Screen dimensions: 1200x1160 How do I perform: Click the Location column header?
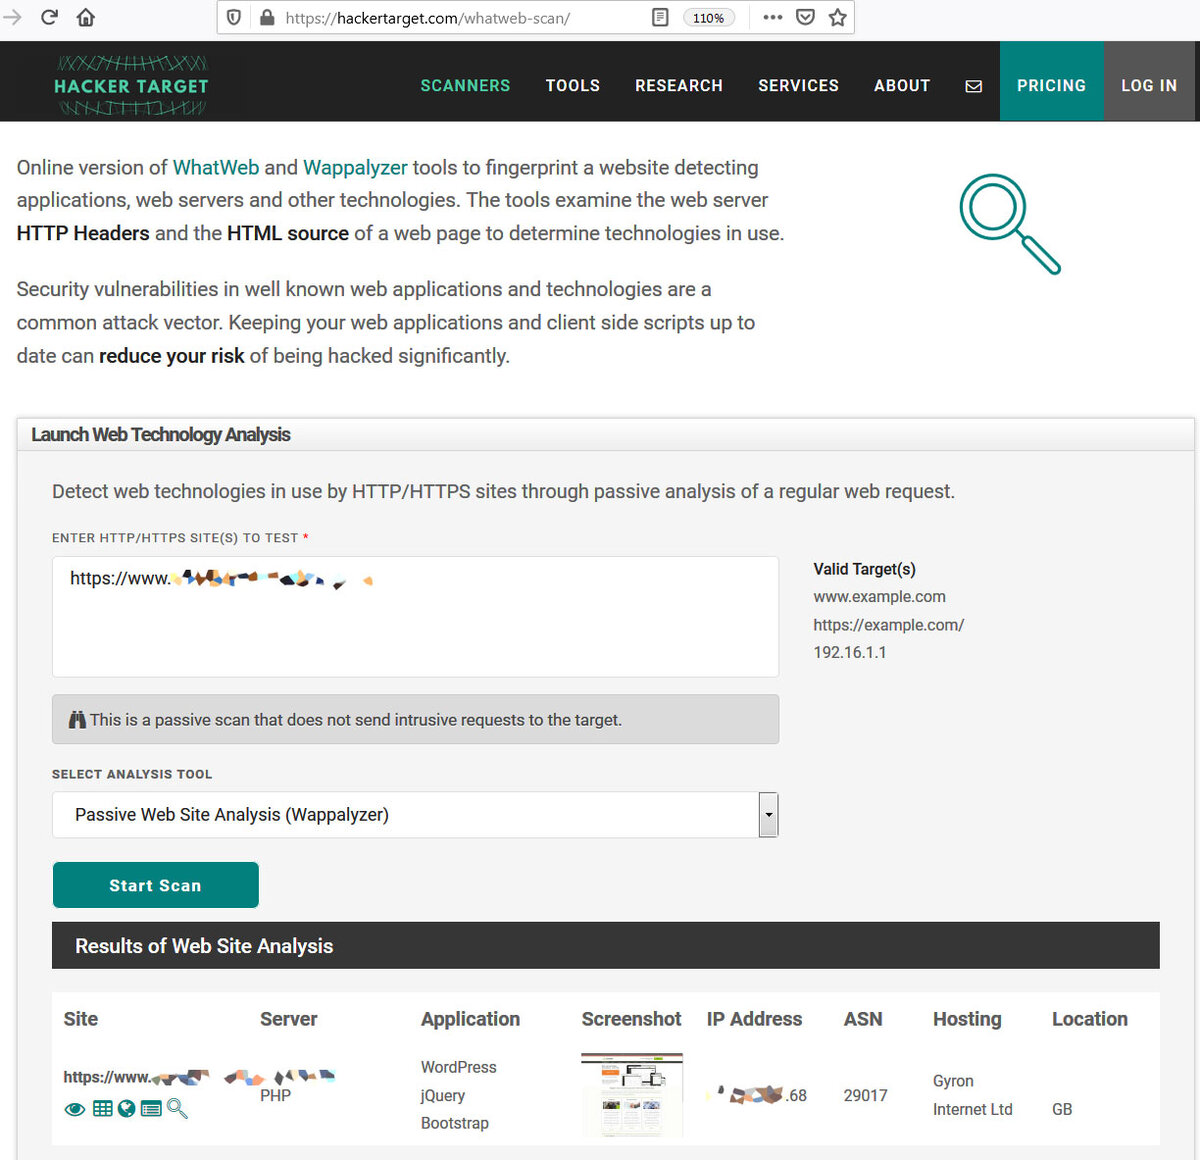[x=1089, y=1019]
